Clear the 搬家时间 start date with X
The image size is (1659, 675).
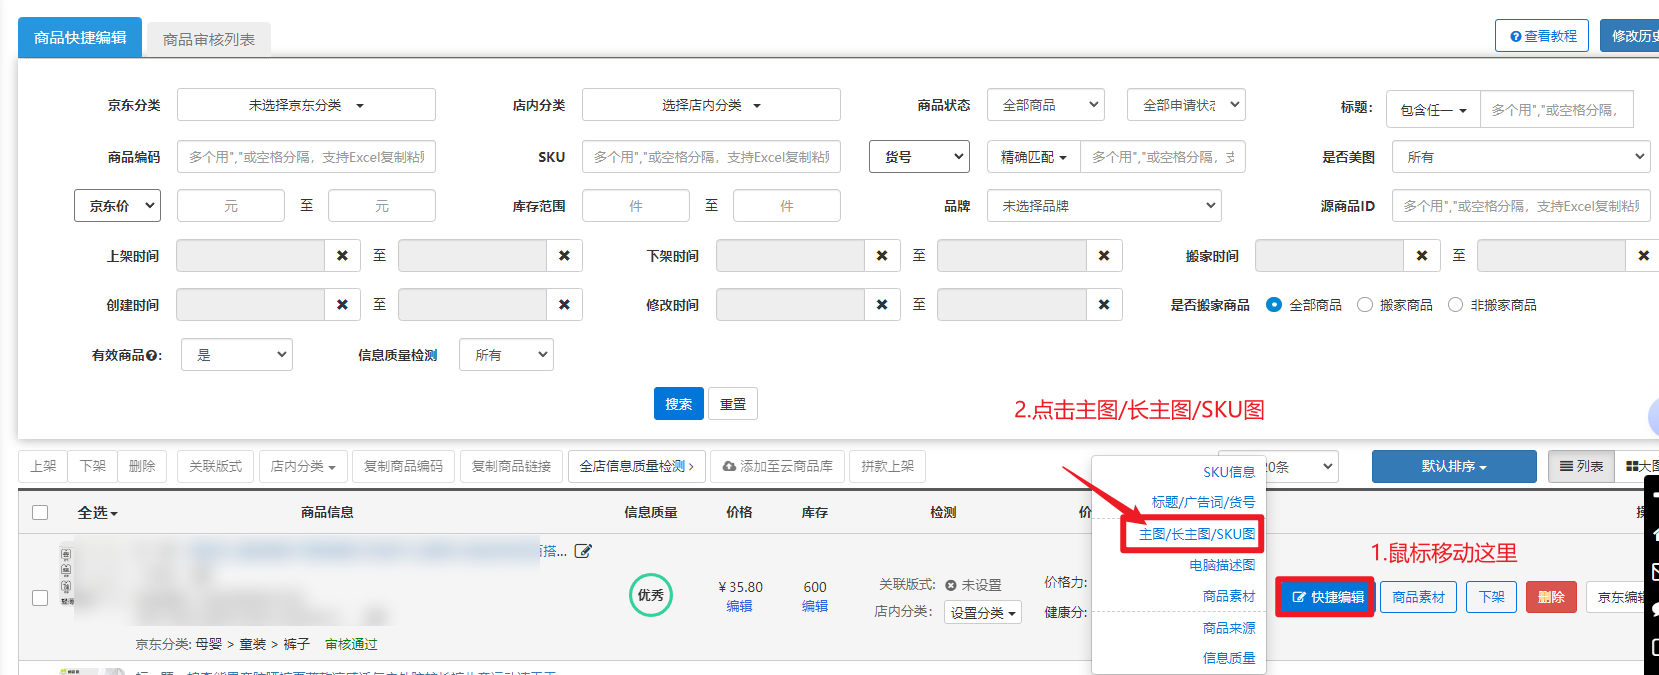click(1421, 256)
